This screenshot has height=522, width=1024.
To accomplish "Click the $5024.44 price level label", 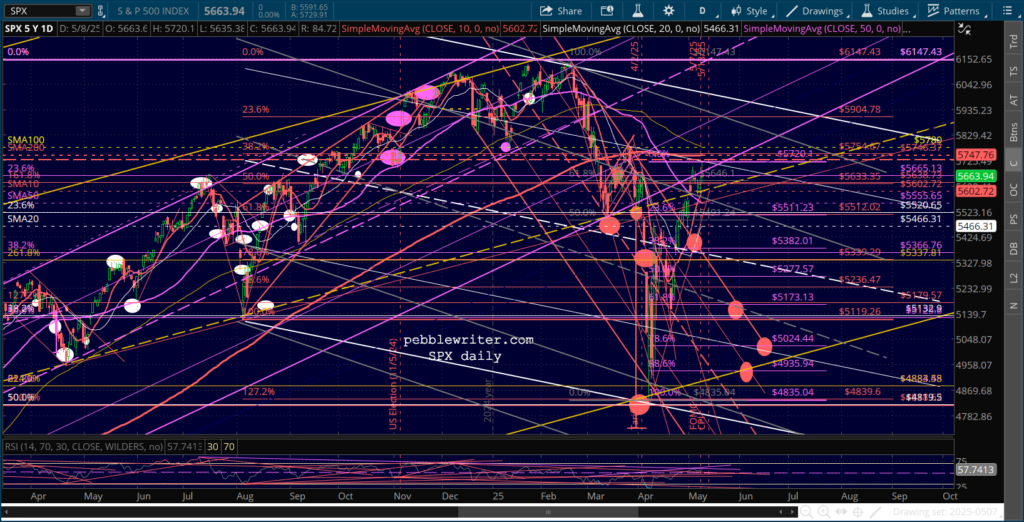I will pos(793,338).
